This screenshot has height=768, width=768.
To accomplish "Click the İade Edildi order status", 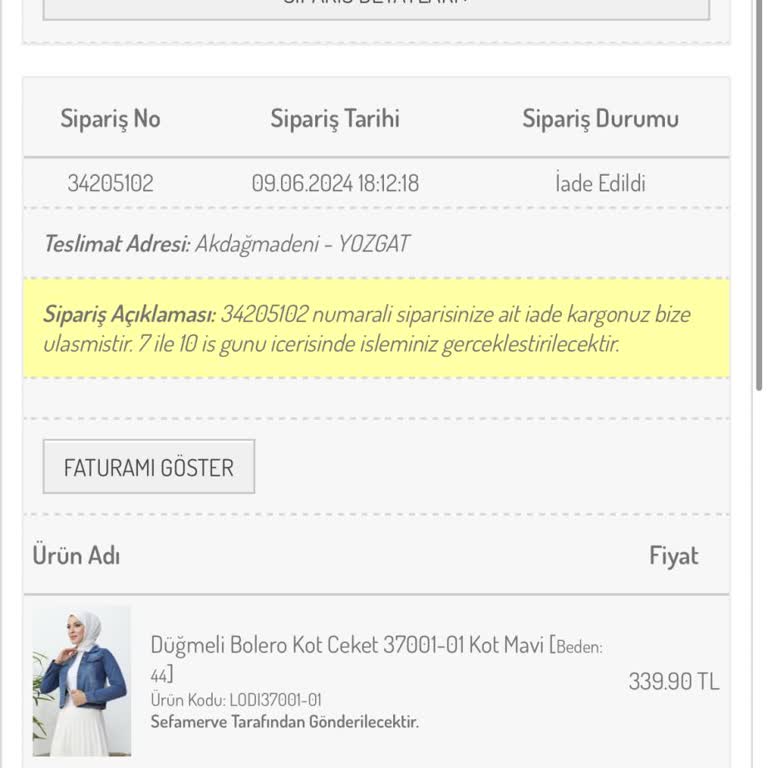I will tap(600, 183).
